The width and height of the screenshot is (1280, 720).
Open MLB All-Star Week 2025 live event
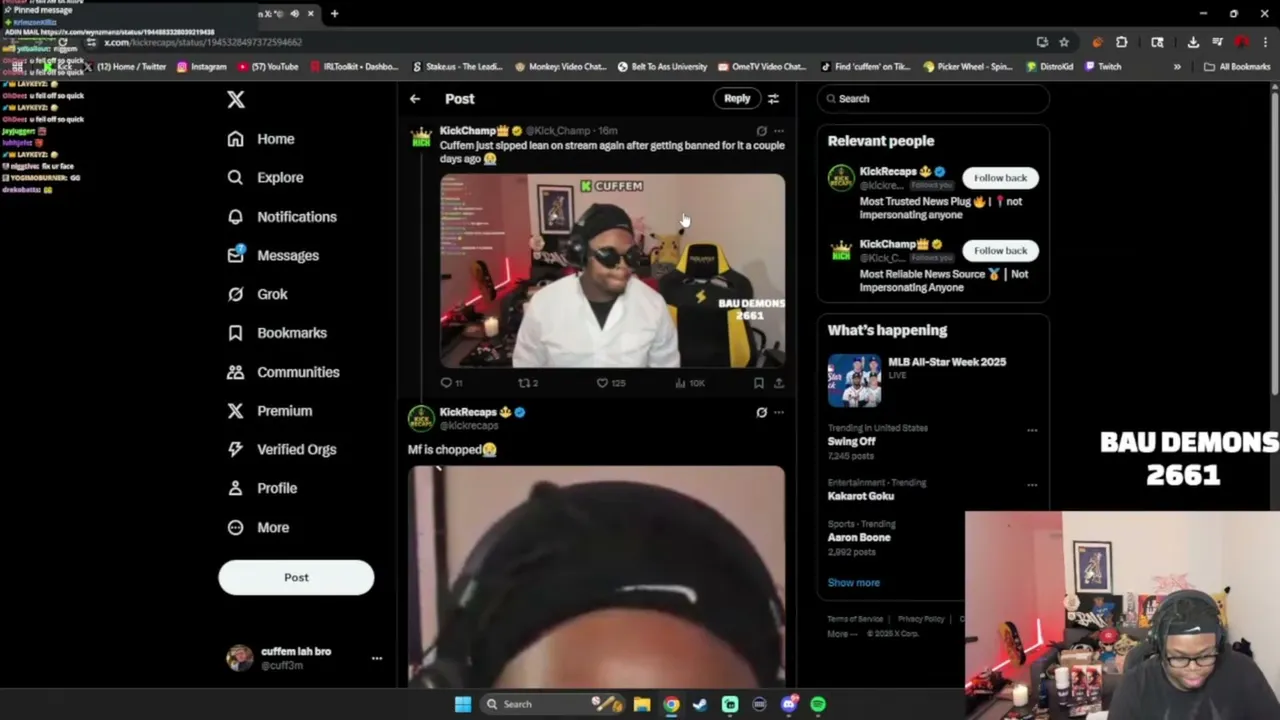933,380
